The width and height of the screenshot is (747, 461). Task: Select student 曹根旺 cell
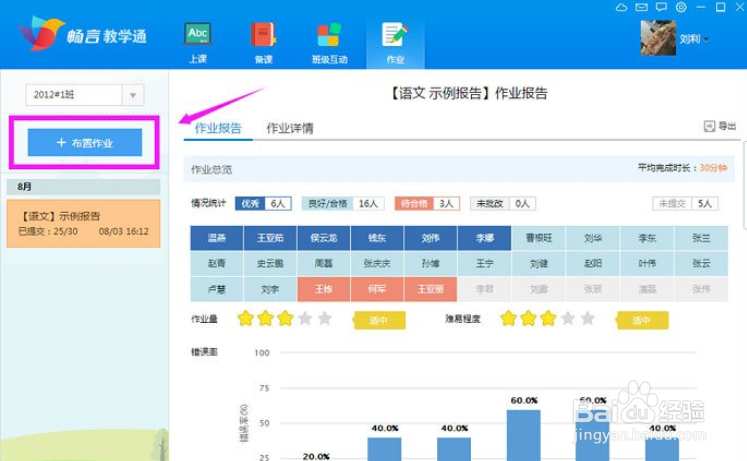[x=539, y=238]
